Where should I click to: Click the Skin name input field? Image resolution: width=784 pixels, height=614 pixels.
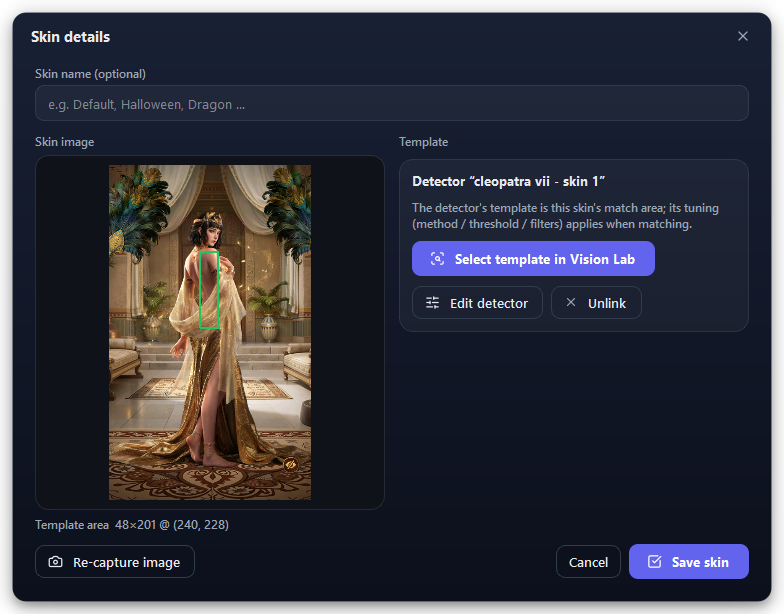coord(392,103)
